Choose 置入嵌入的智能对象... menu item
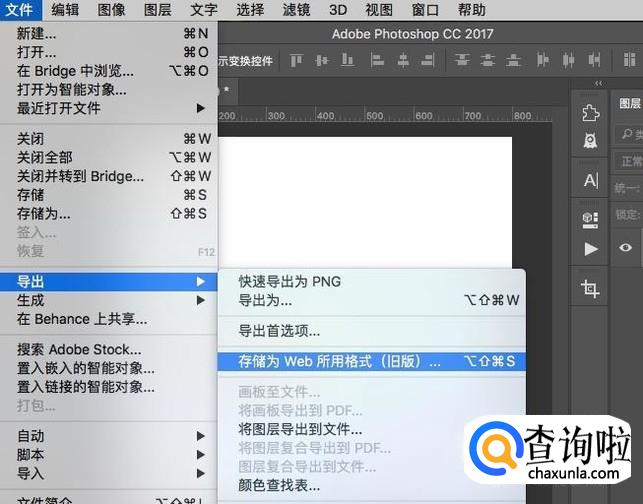This screenshot has height=504, width=643. click(x=109, y=368)
